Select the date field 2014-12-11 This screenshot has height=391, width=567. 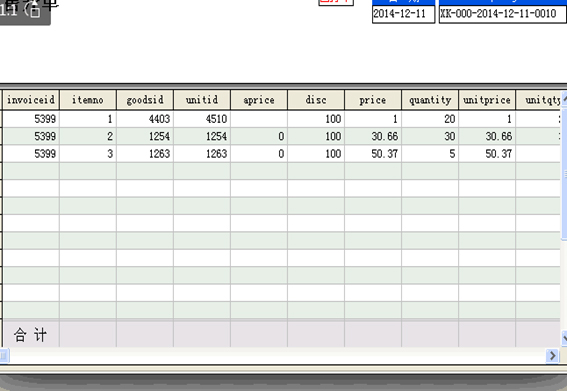404,14
